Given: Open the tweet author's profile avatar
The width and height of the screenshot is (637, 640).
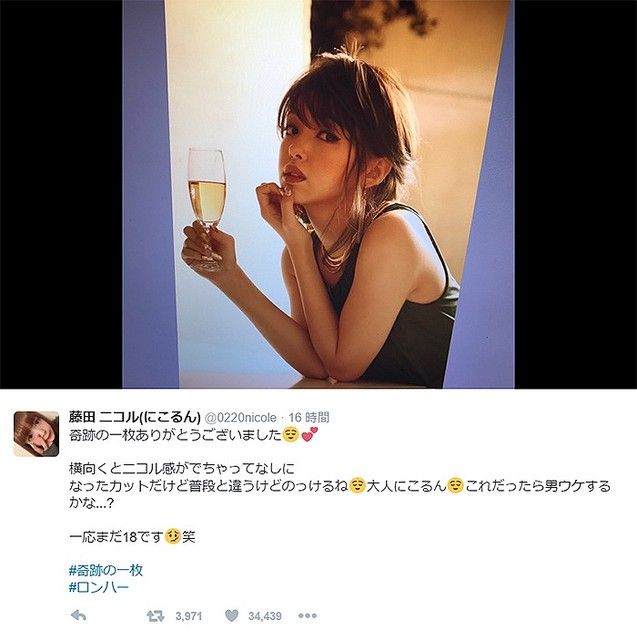Looking at the screenshot, I should [36, 433].
